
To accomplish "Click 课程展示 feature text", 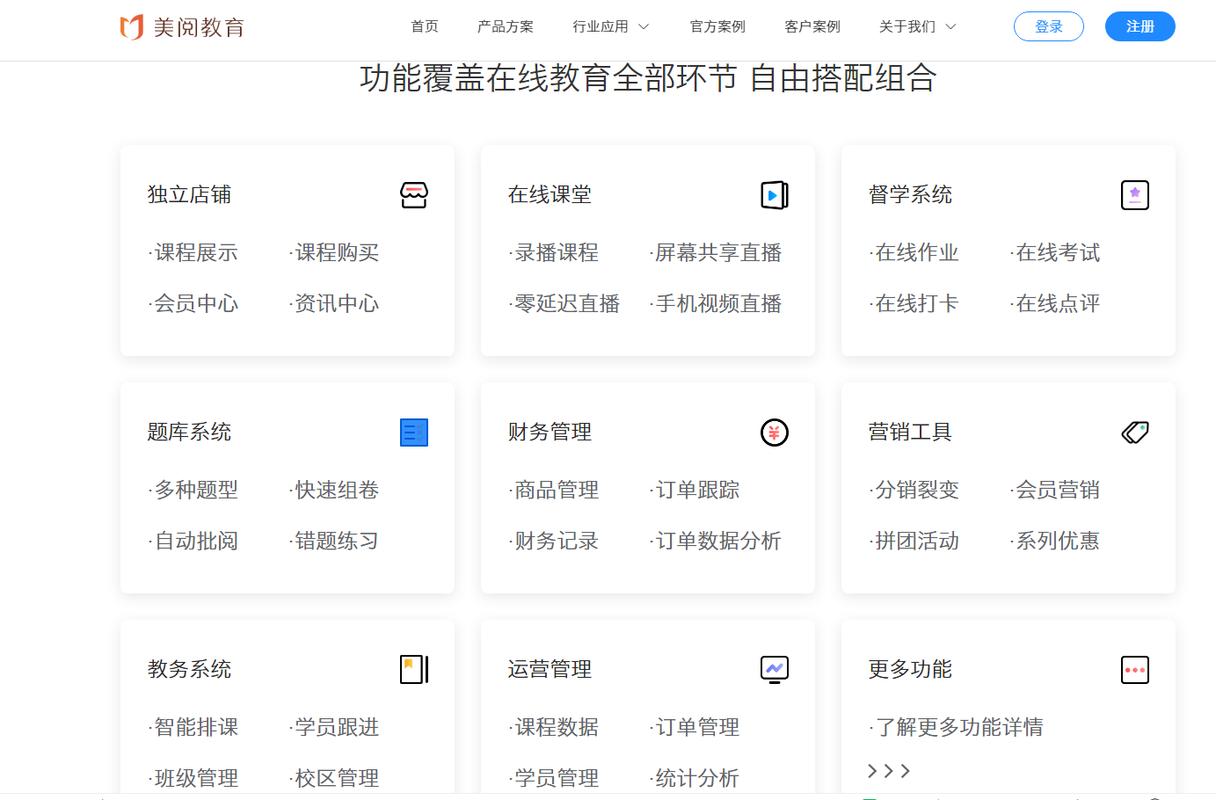I will pos(193,253).
